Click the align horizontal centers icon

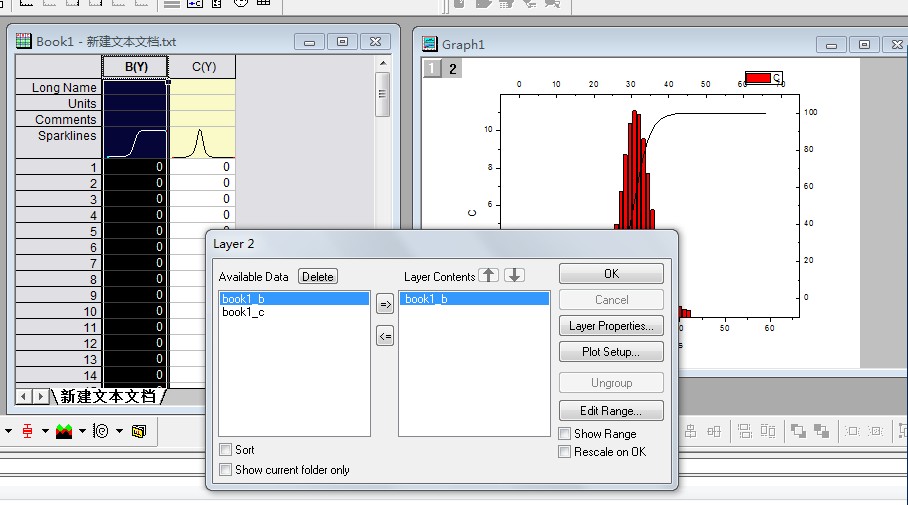714,431
